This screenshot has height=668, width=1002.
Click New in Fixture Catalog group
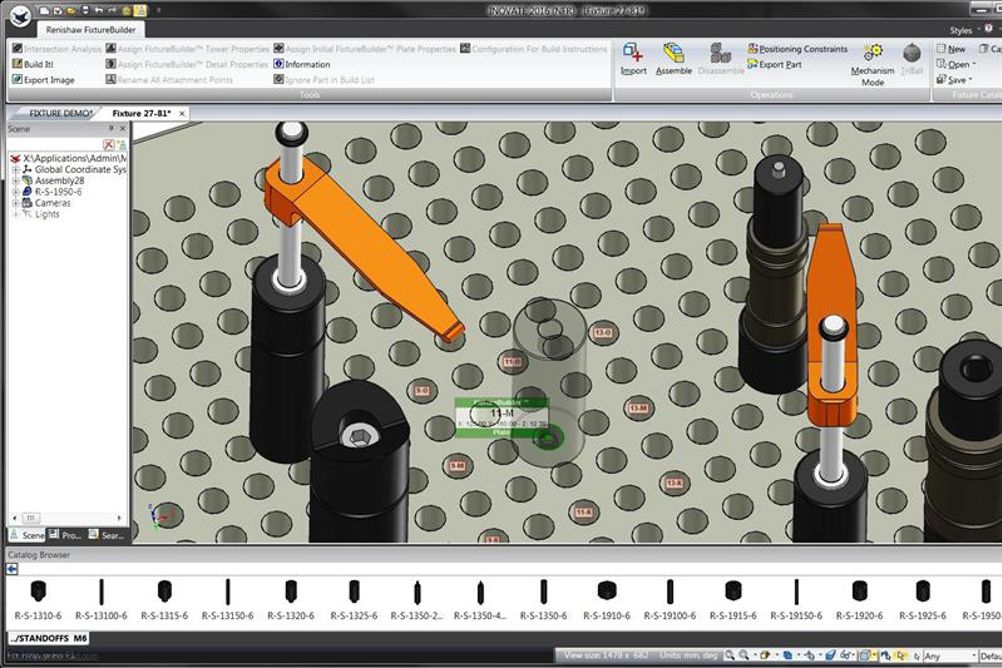(951, 49)
